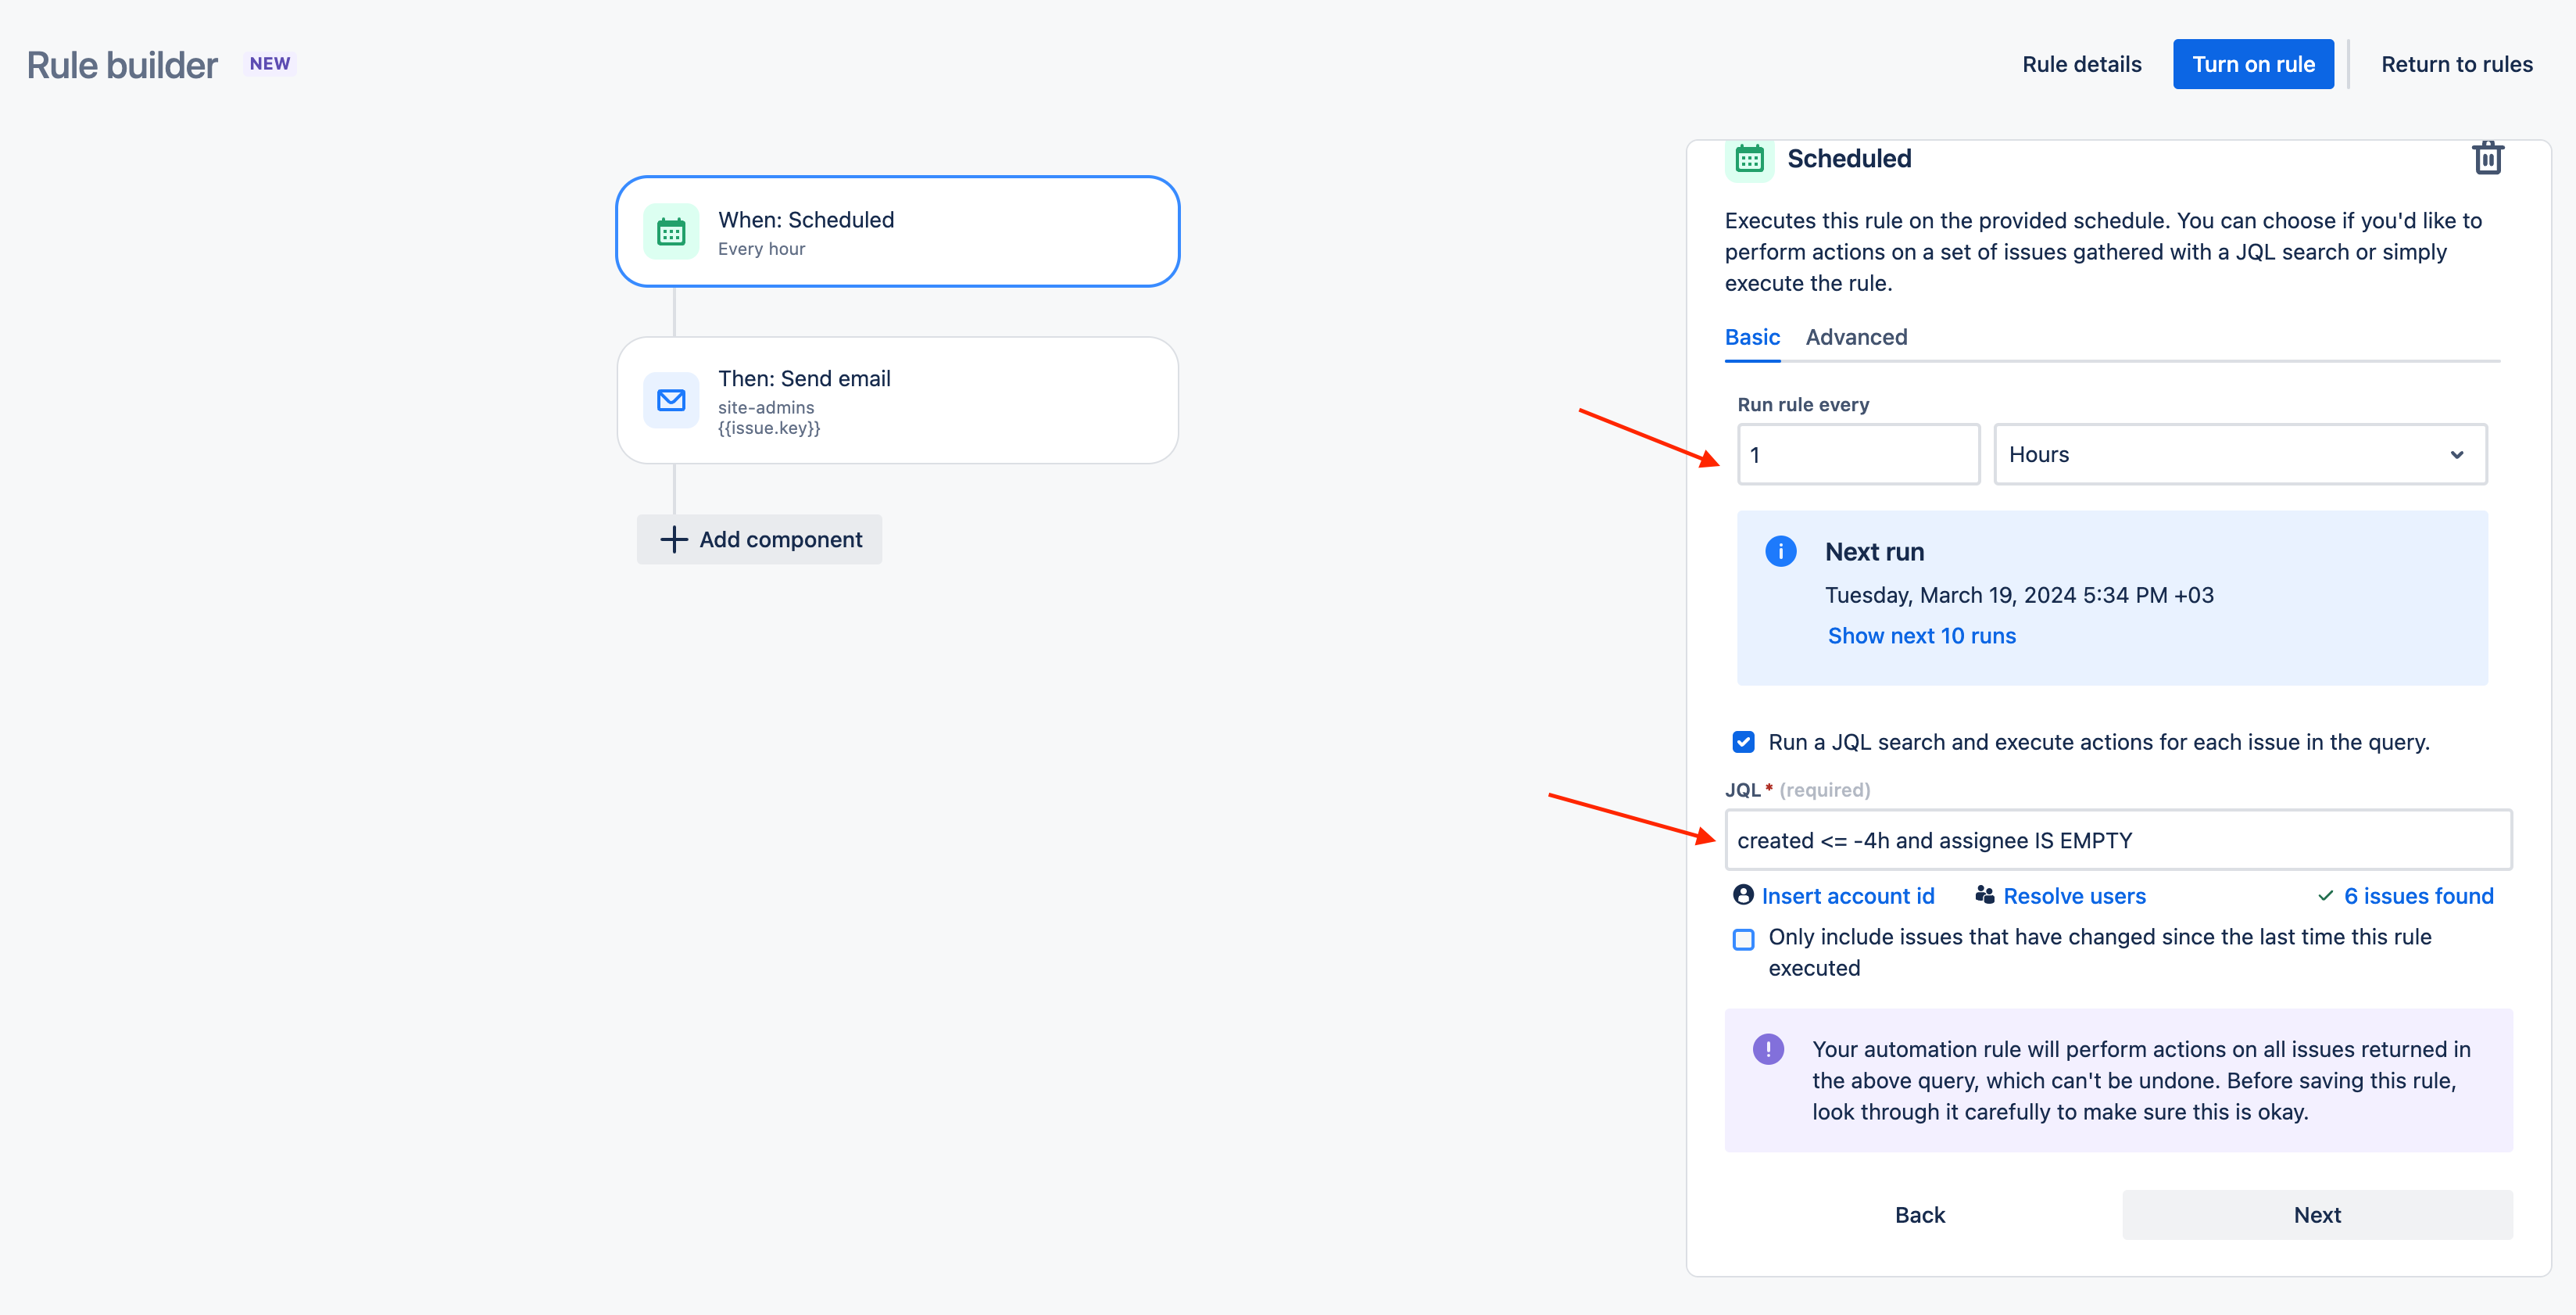Screen dimensions: 2576x1315
Task: Select the Basic tab
Action: coord(1752,337)
